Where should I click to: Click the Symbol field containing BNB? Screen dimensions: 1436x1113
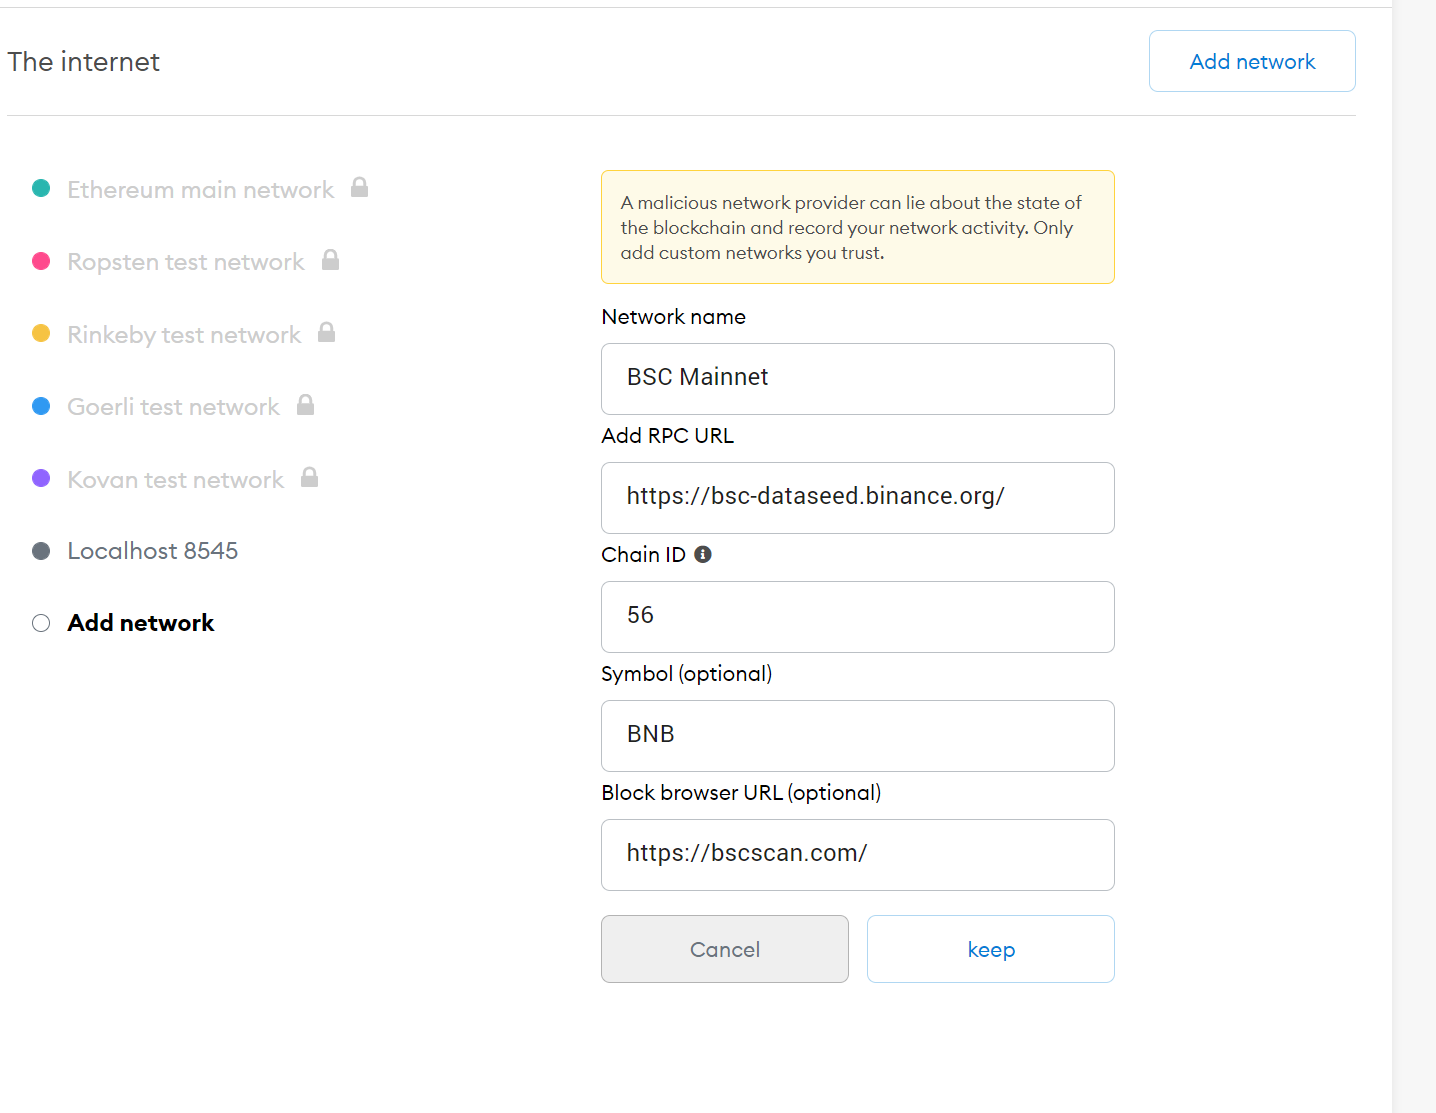(x=858, y=736)
